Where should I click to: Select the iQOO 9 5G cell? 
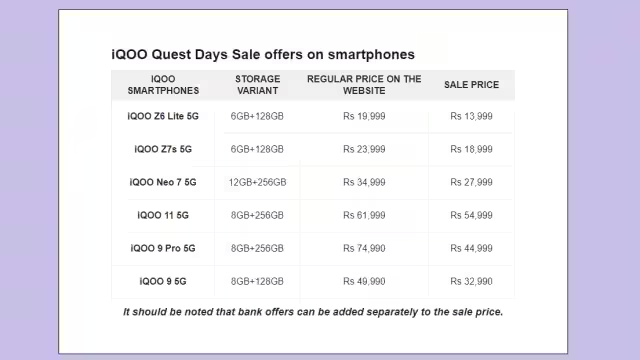[x=163, y=282]
